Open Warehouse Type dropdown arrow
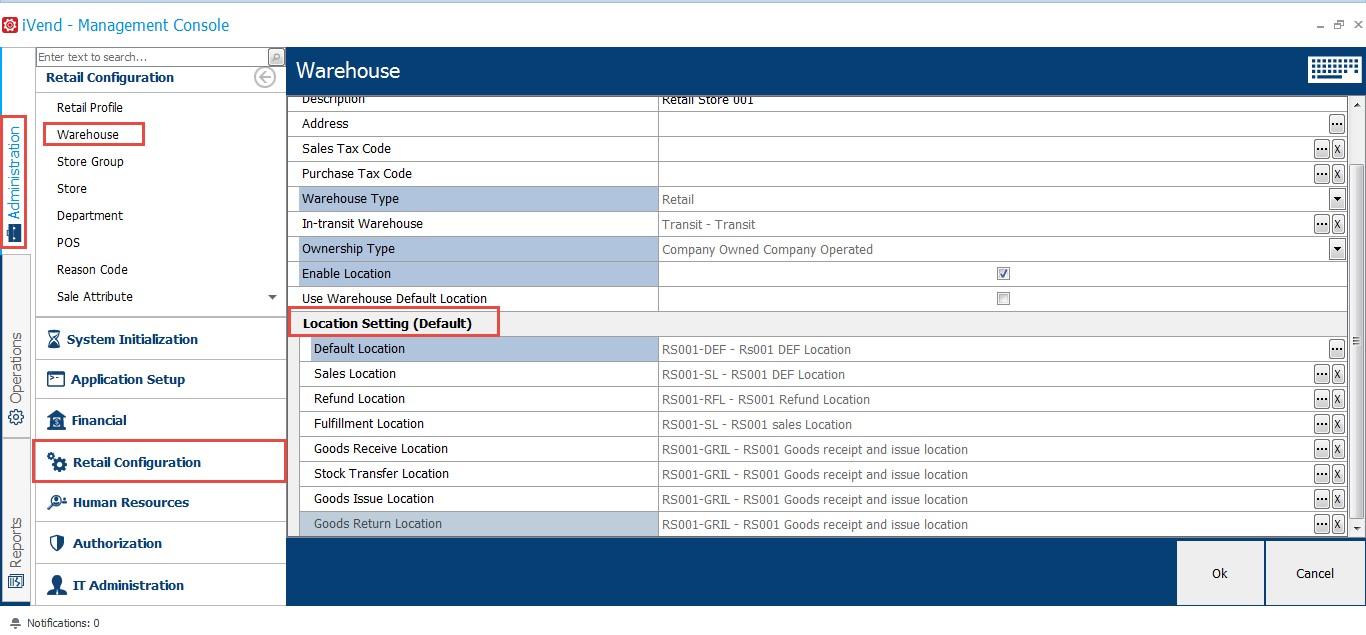This screenshot has height=635, width=1366. pyautogui.click(x=1337, y=199)
